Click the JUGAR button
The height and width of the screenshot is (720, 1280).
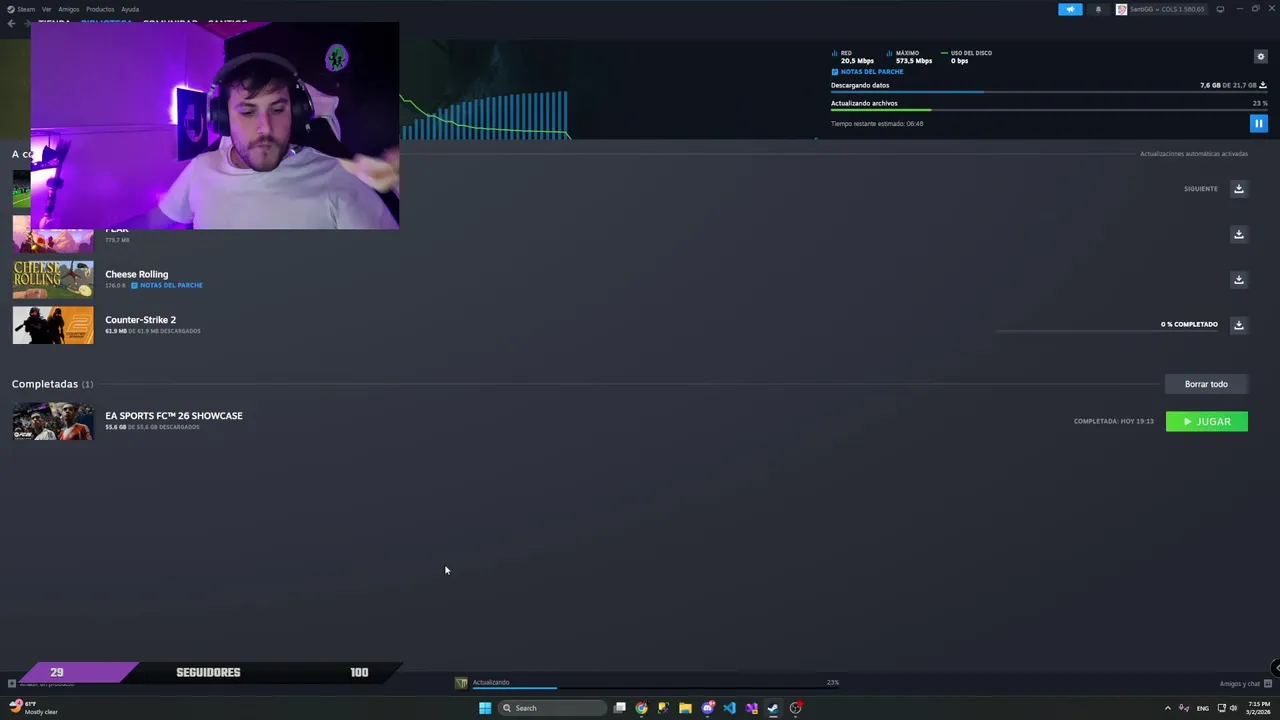1206,421
